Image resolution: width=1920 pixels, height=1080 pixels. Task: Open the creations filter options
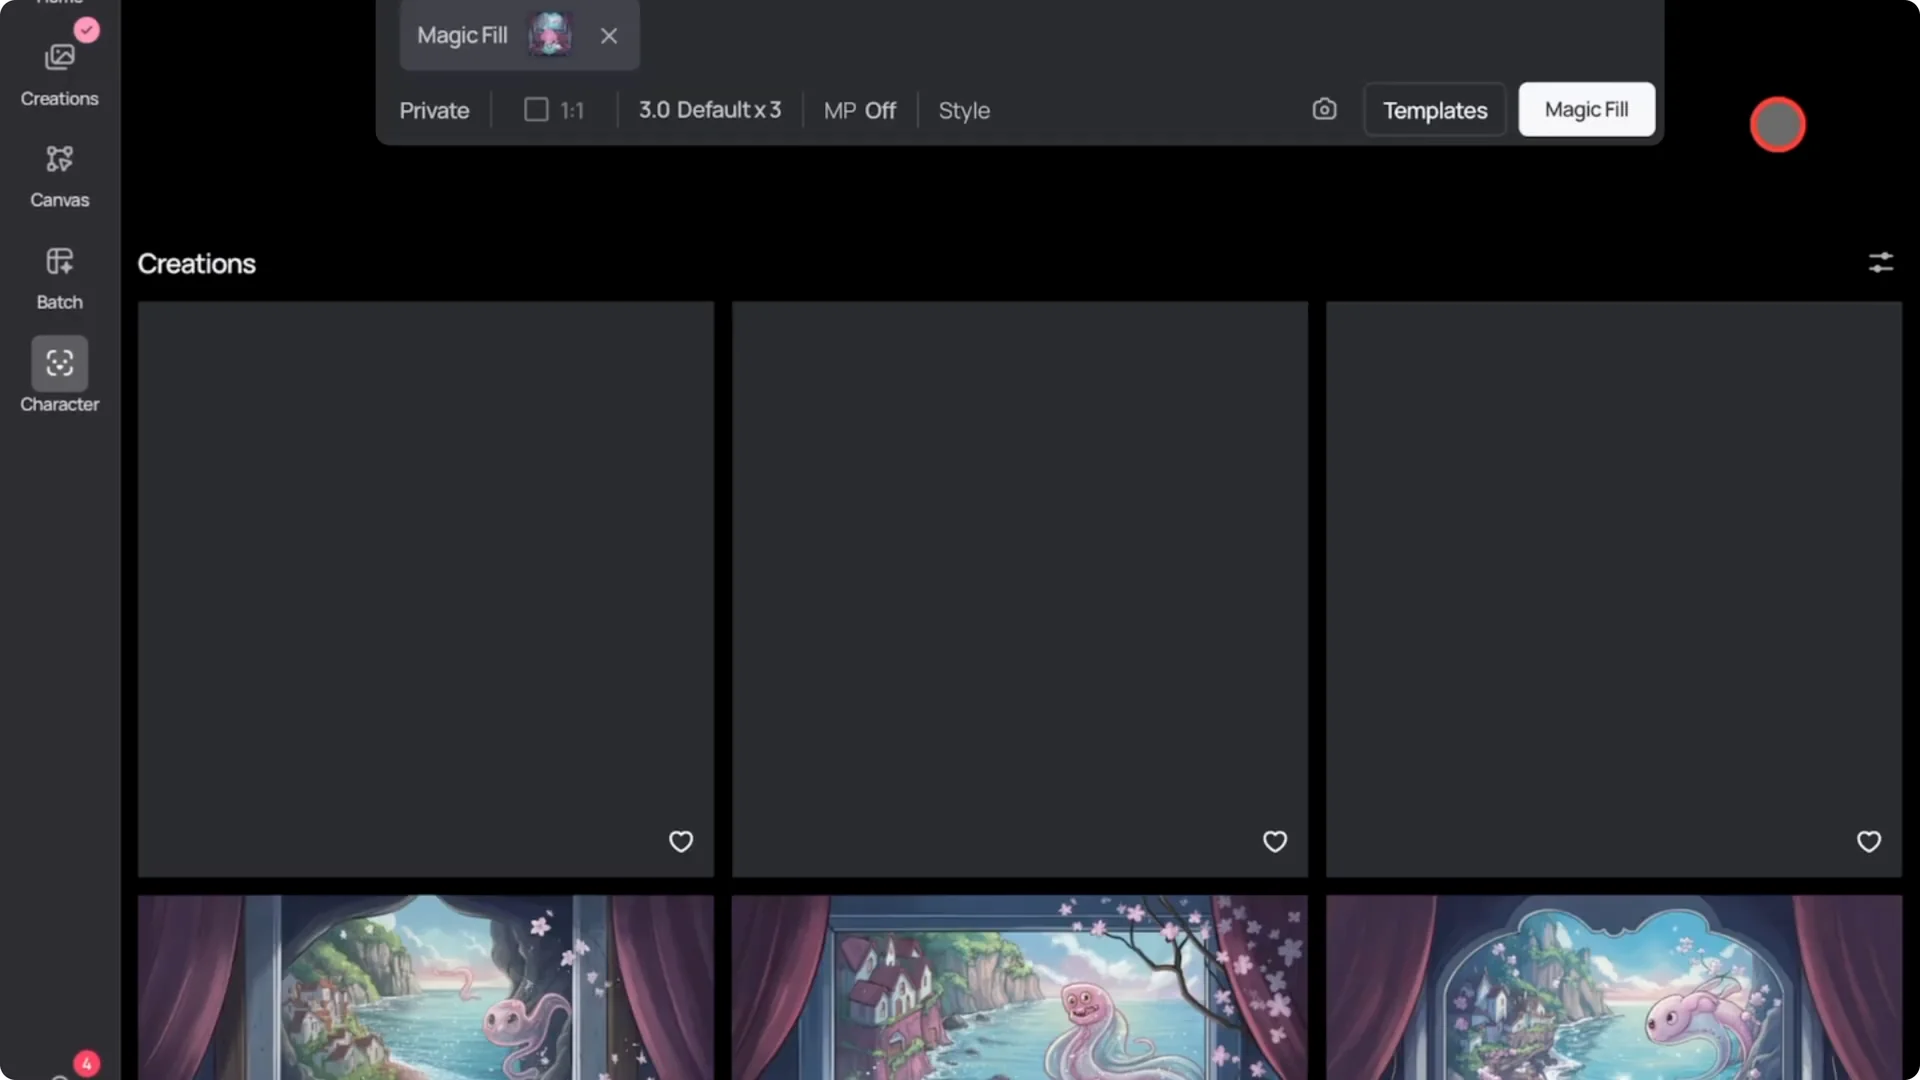(x=1881, y=262)
